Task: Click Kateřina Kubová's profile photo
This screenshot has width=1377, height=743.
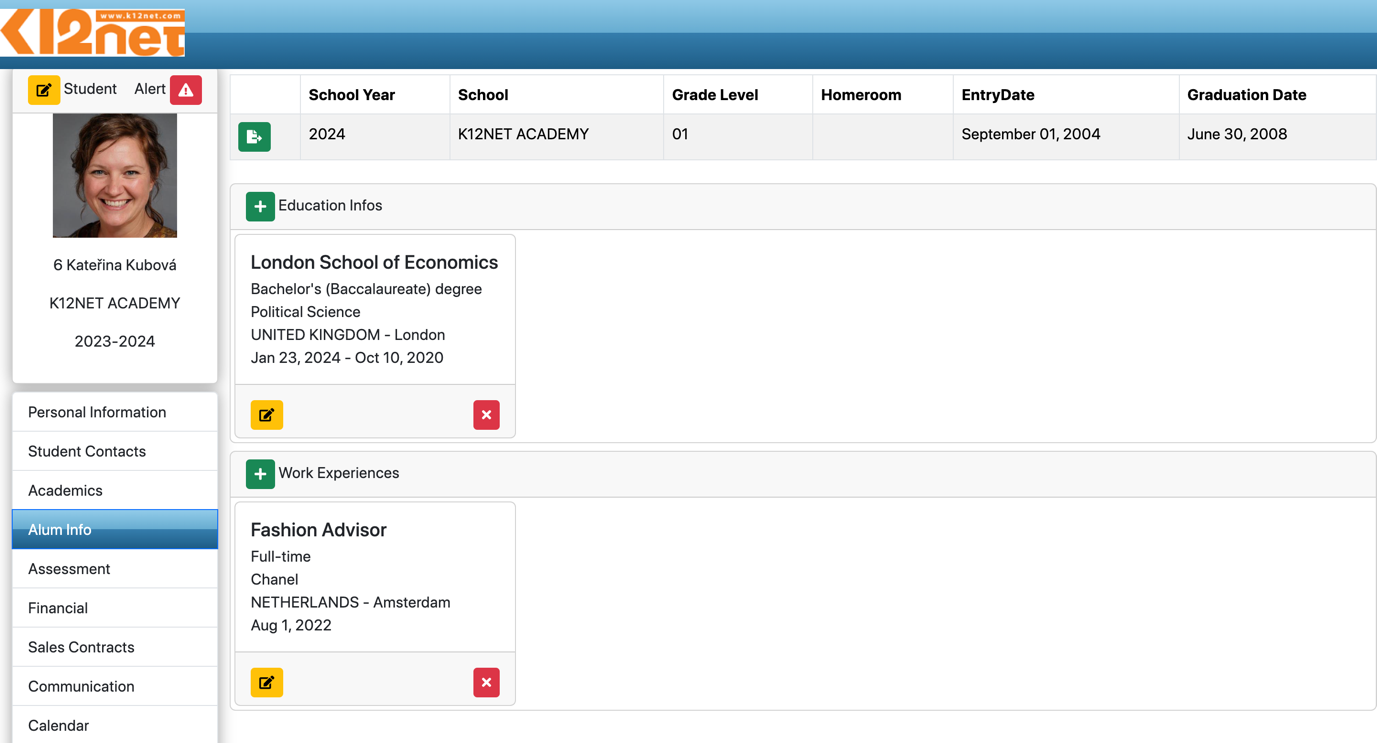Action: 115,175
